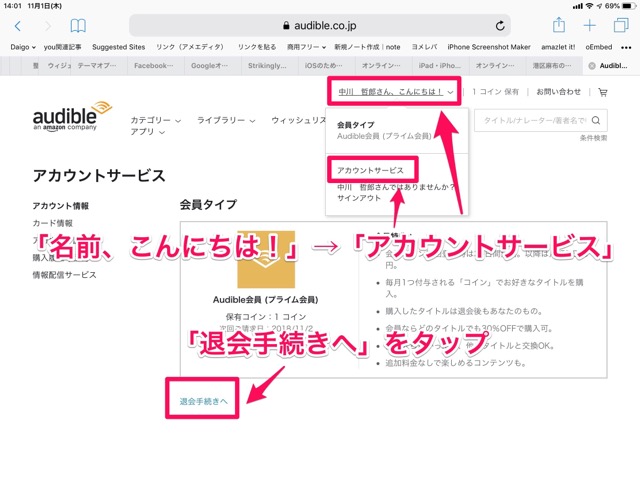640x480 pixels.
Task: Click the 退会手続きへ link
Action: point(203,401)
